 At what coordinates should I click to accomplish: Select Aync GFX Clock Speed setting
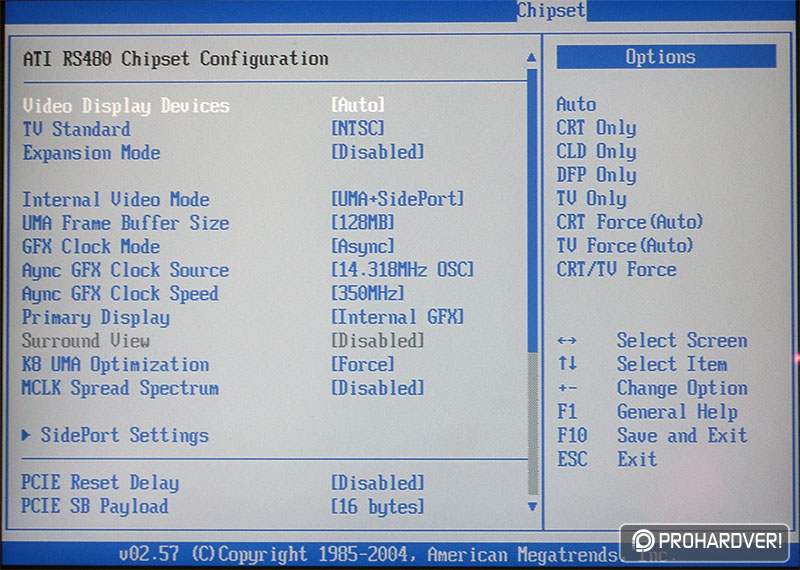[120, 294]
